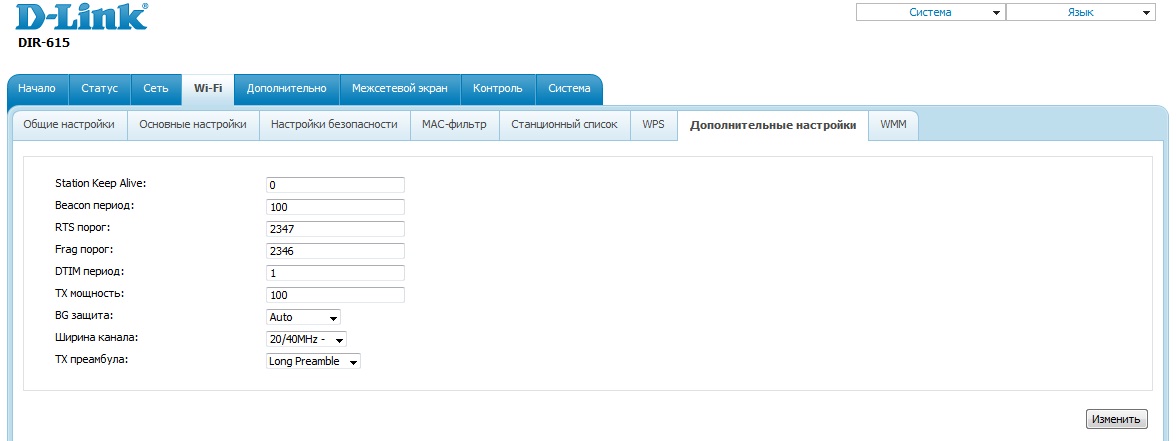
Task: Click the BG защита label
Action: 84,315
